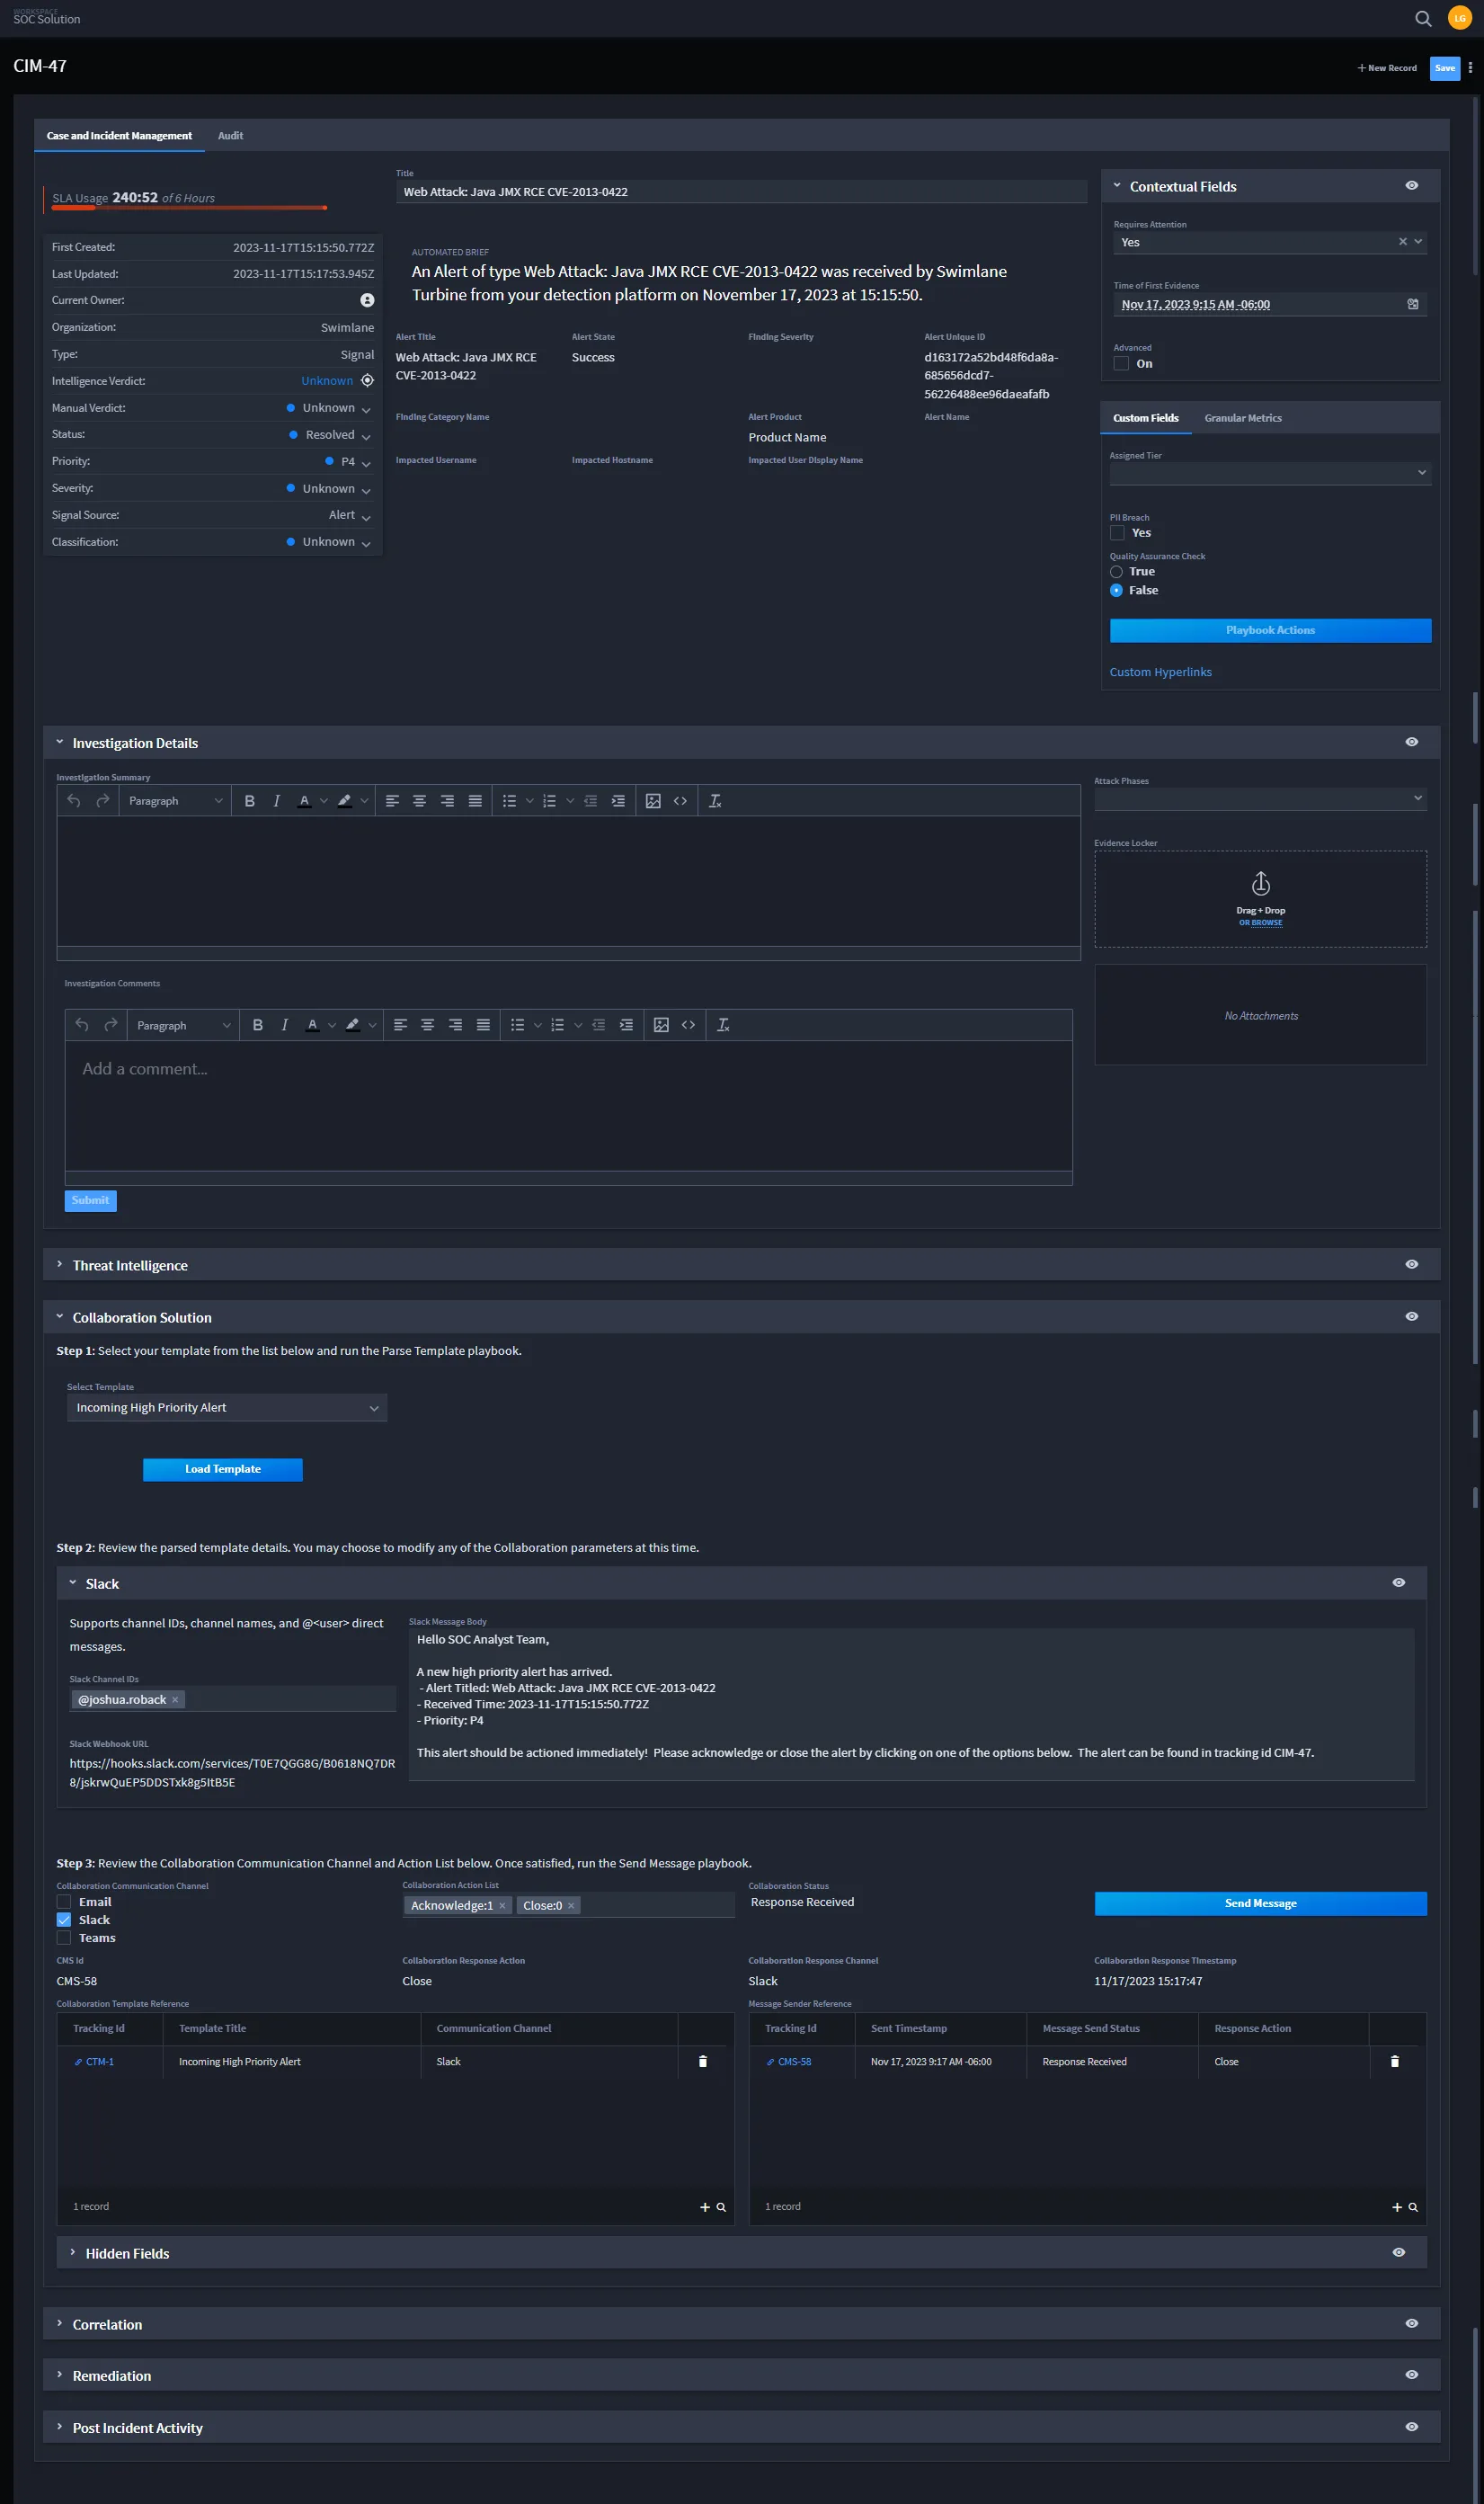Insert image in Investigation Summary editor
1484x2504 pixels.
click(653, 801)
